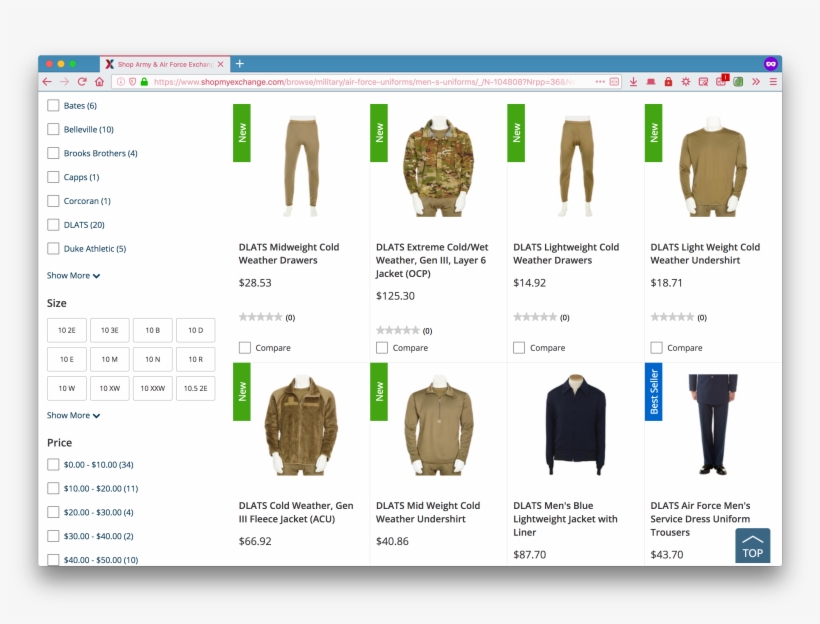Image resolution: width=820 pixels, height=624 pixels.
Task: Check Compare for DLATS Midweight Cold Weather Drawers
Action: tap(245, 348)
